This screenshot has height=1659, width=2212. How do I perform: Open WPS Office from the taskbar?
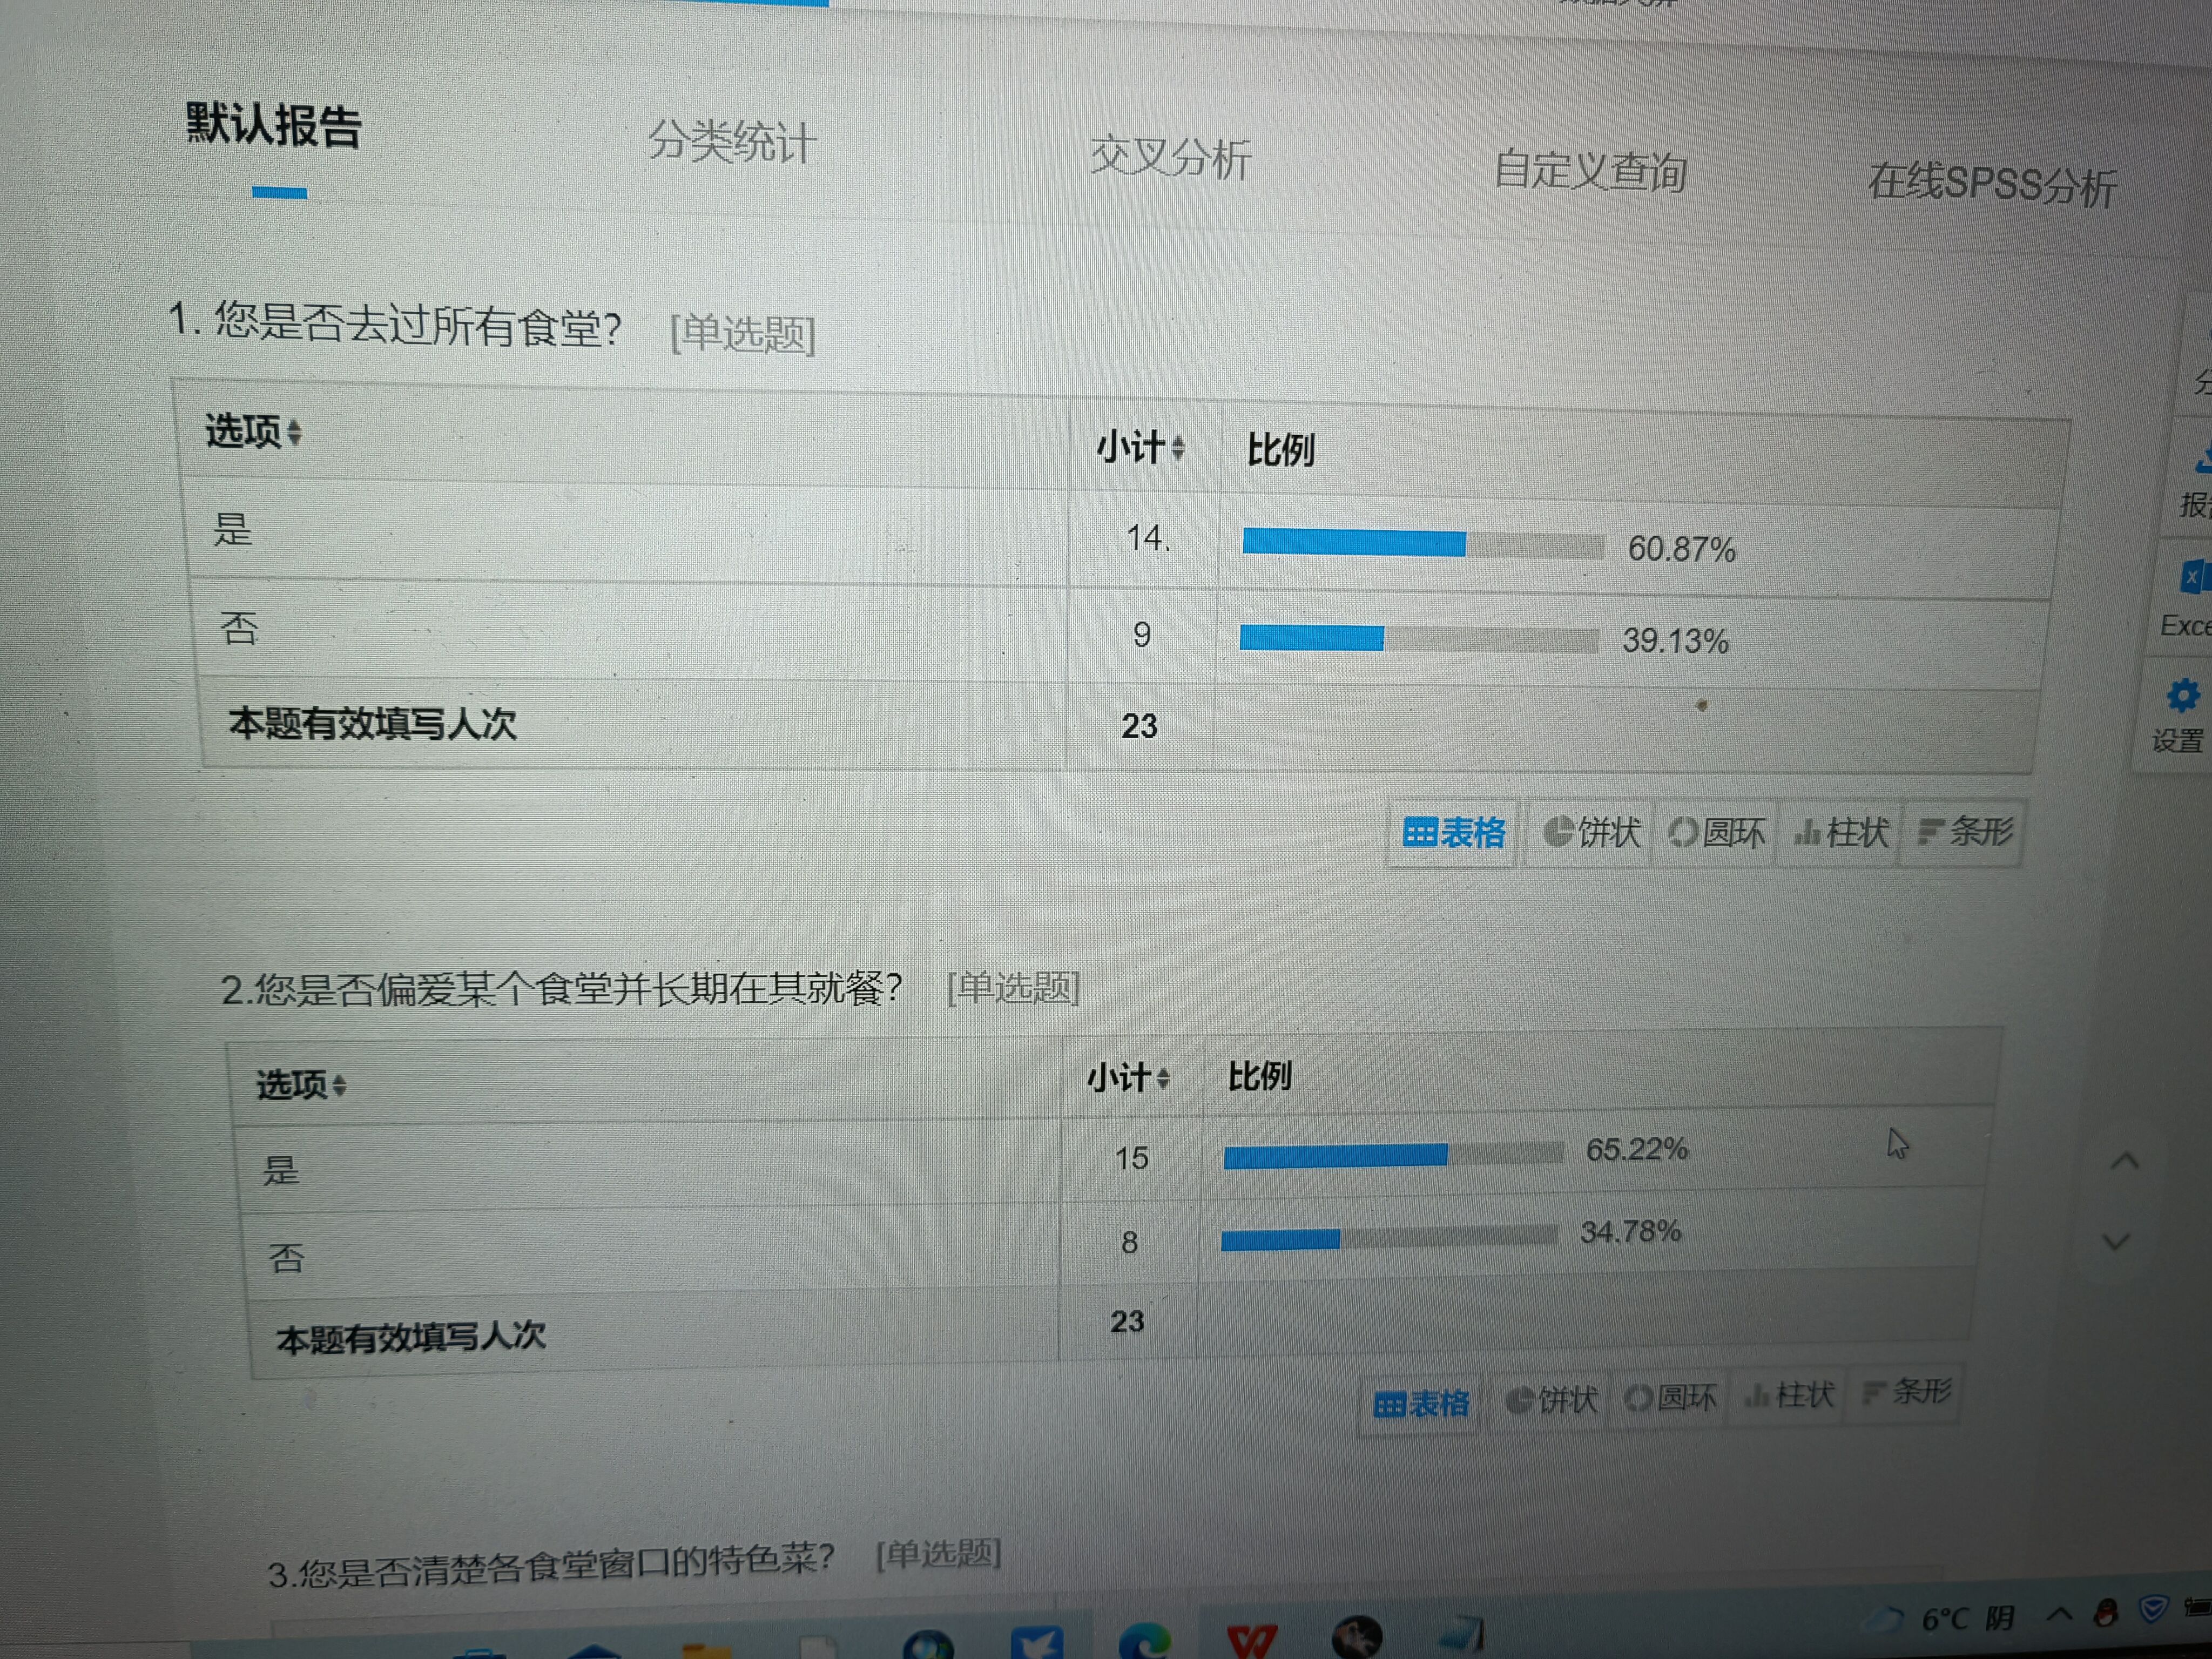pyautogui.click(x=1251, y=1641)
